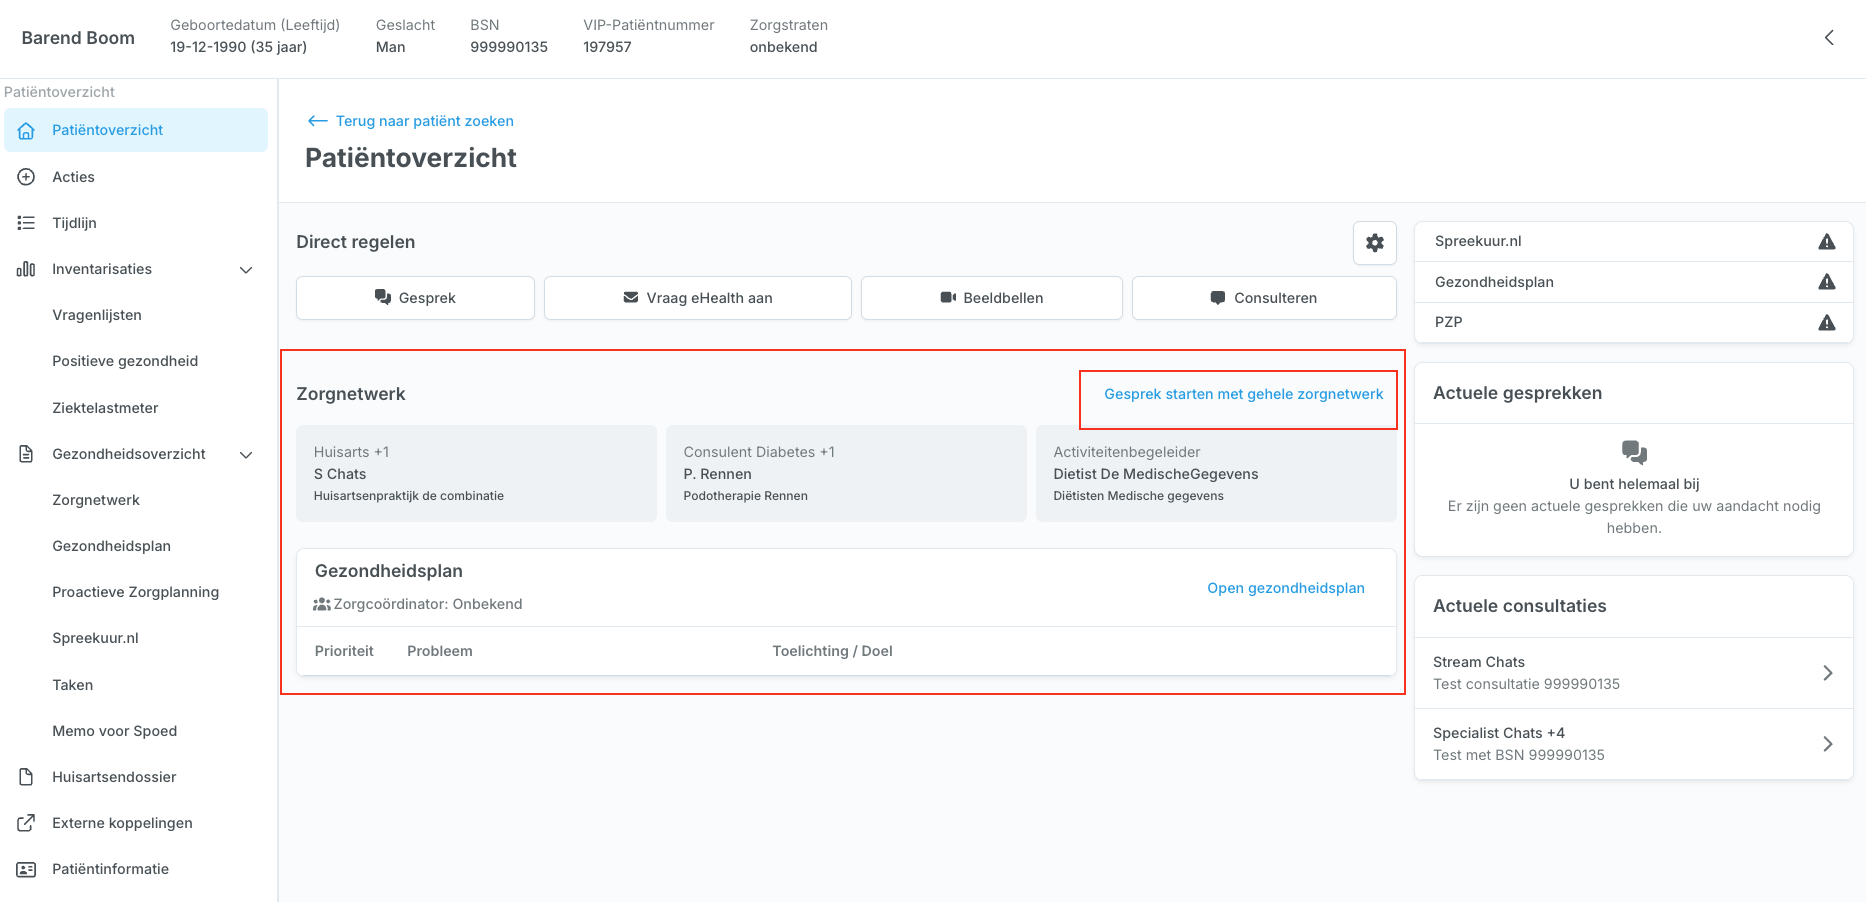Click the Tijdlijn list icon in sidebar

[26, 223]
